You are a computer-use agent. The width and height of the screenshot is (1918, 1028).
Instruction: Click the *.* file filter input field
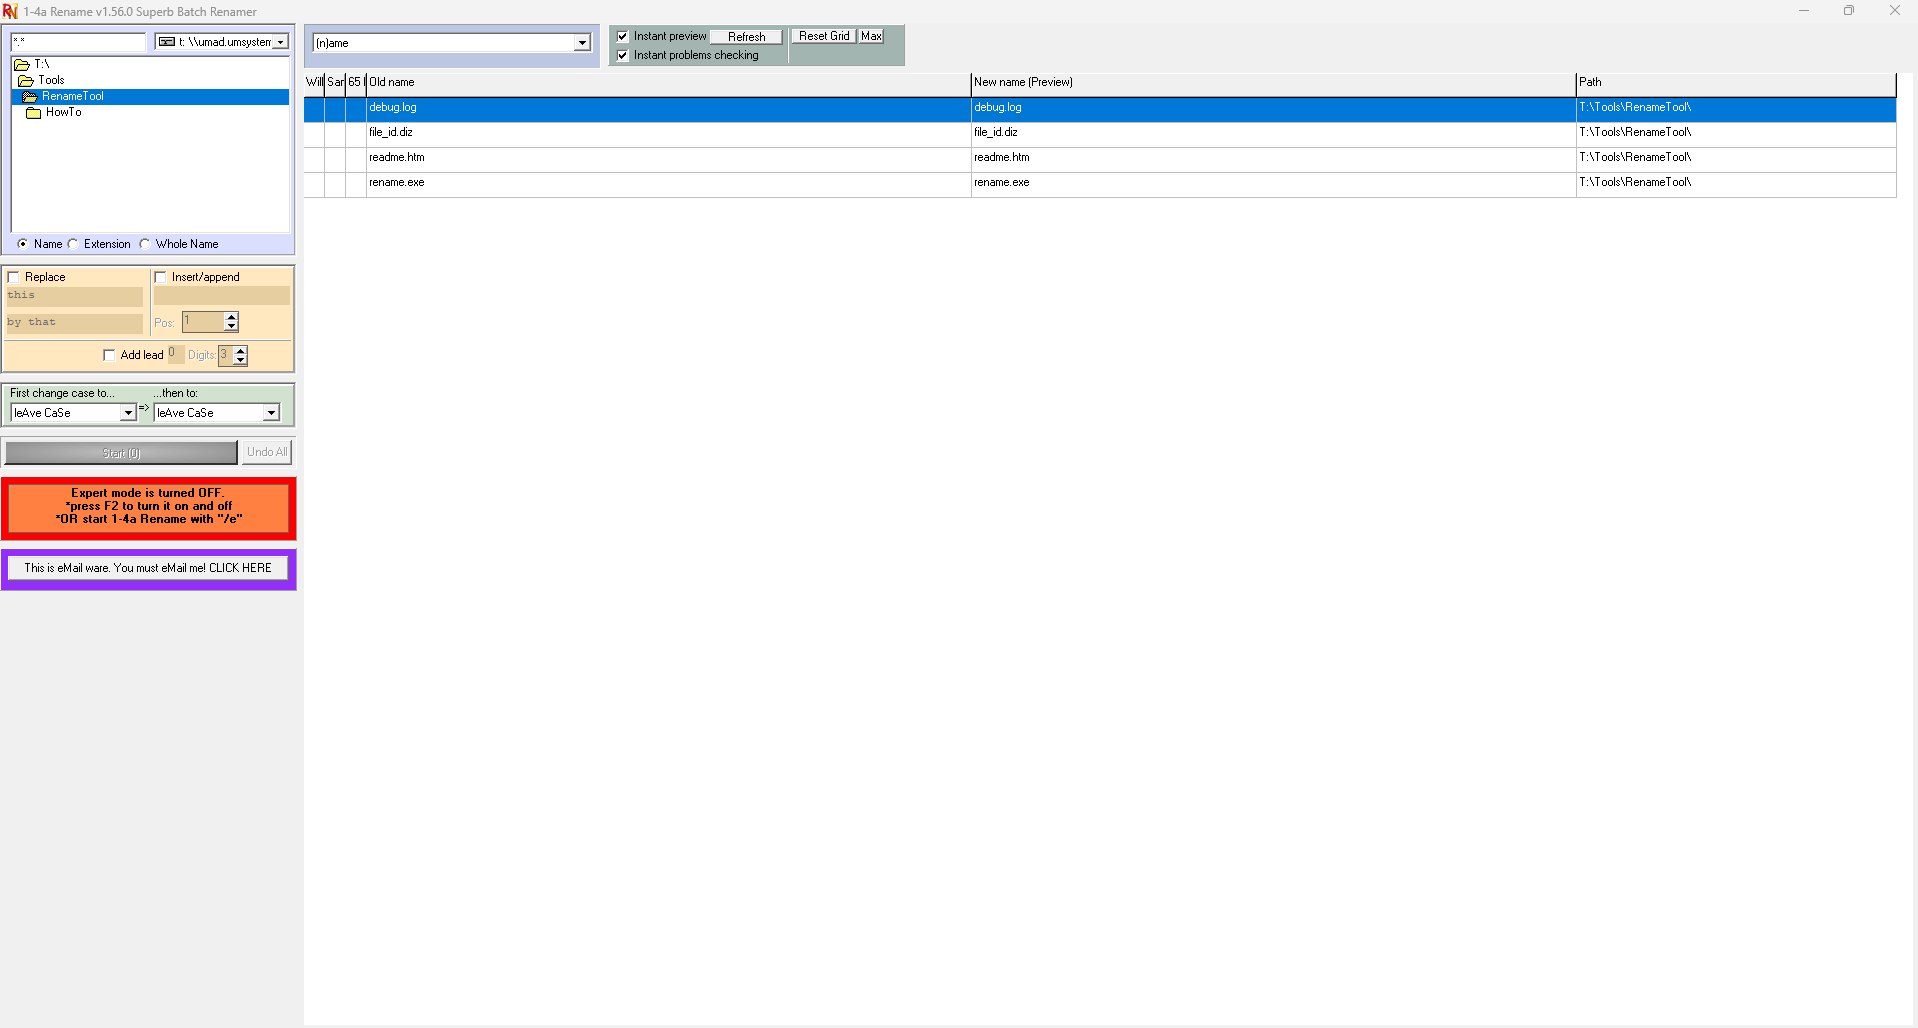[78, 42]
